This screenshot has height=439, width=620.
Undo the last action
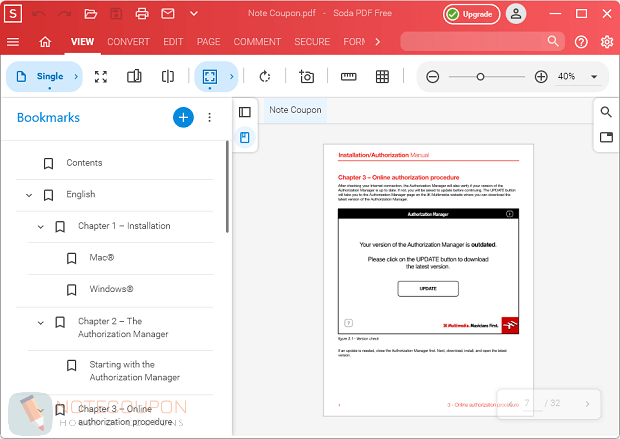[x=38, y=14]
